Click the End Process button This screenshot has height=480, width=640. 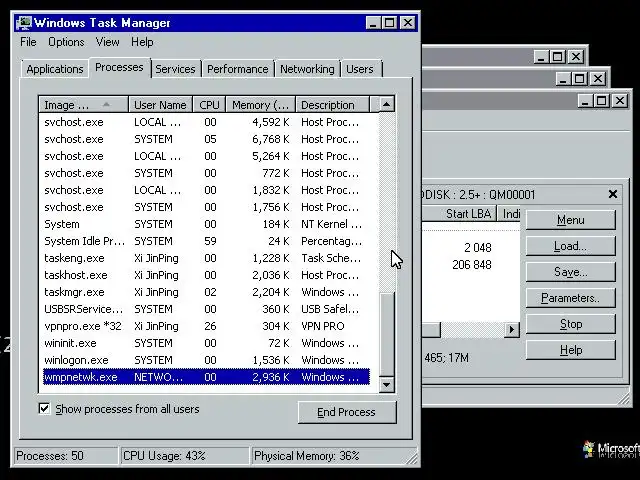(x=347, y=412)
